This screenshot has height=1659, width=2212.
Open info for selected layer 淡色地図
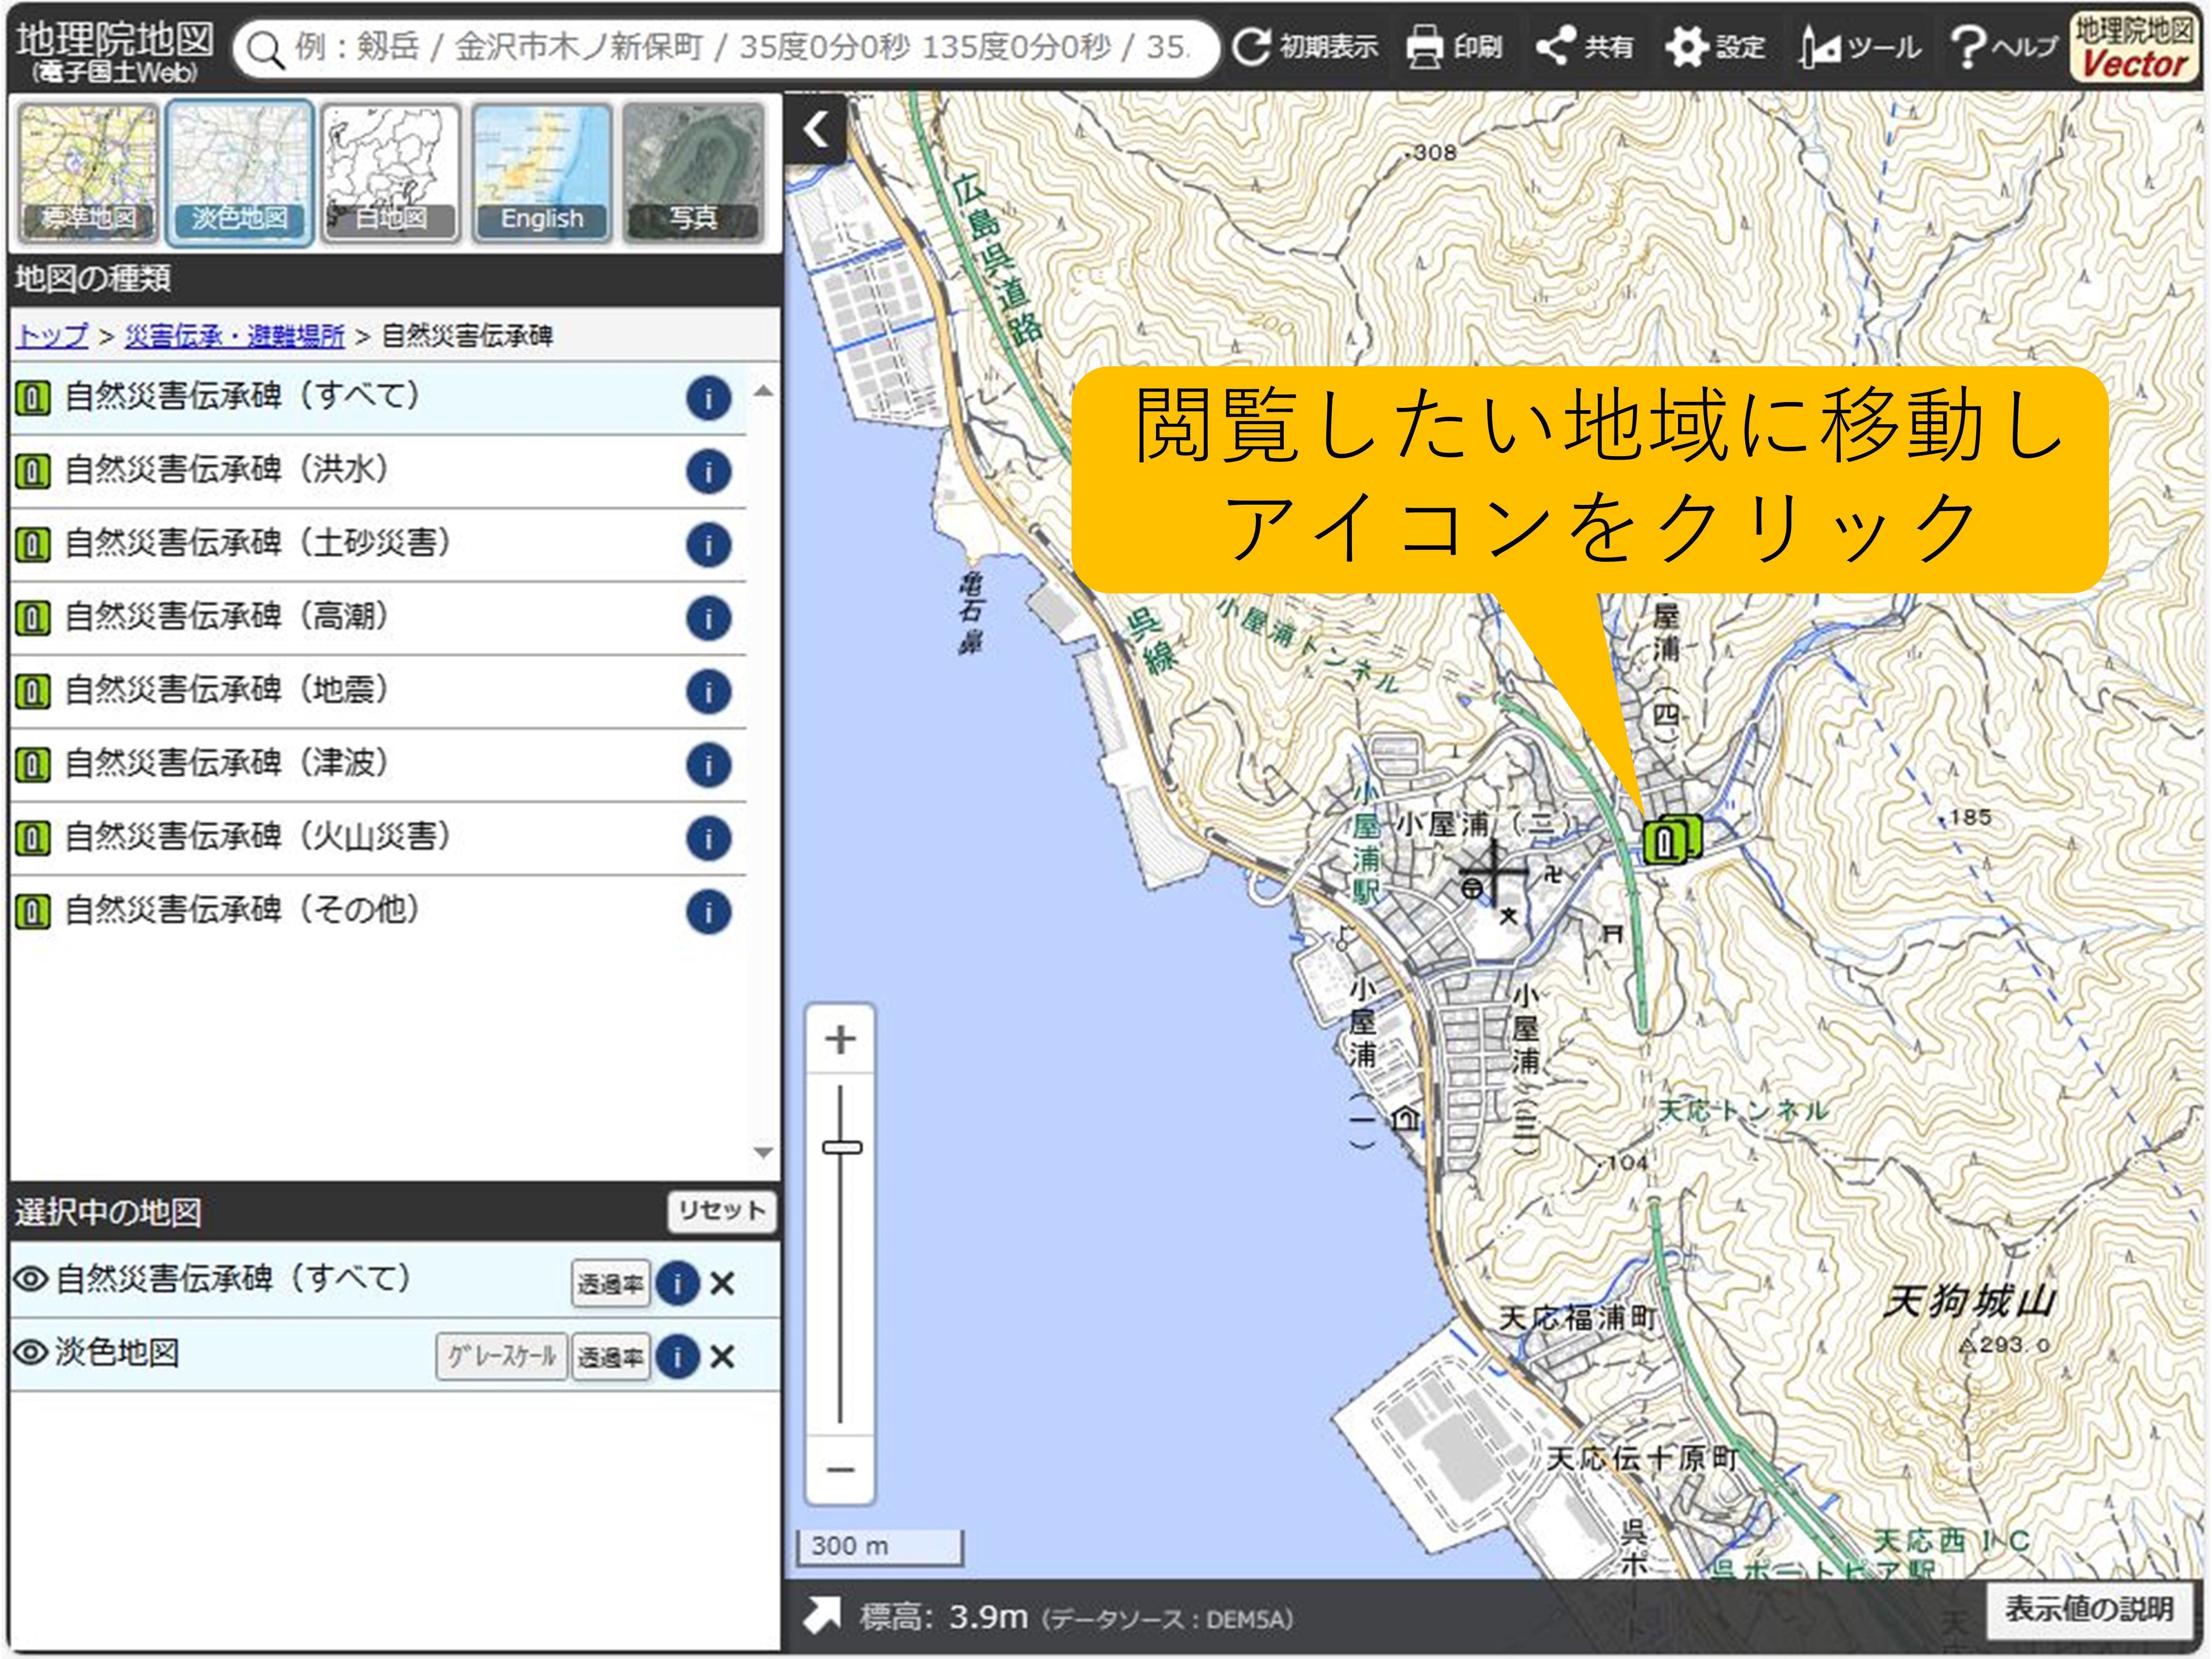click(x=678, y=1357)
